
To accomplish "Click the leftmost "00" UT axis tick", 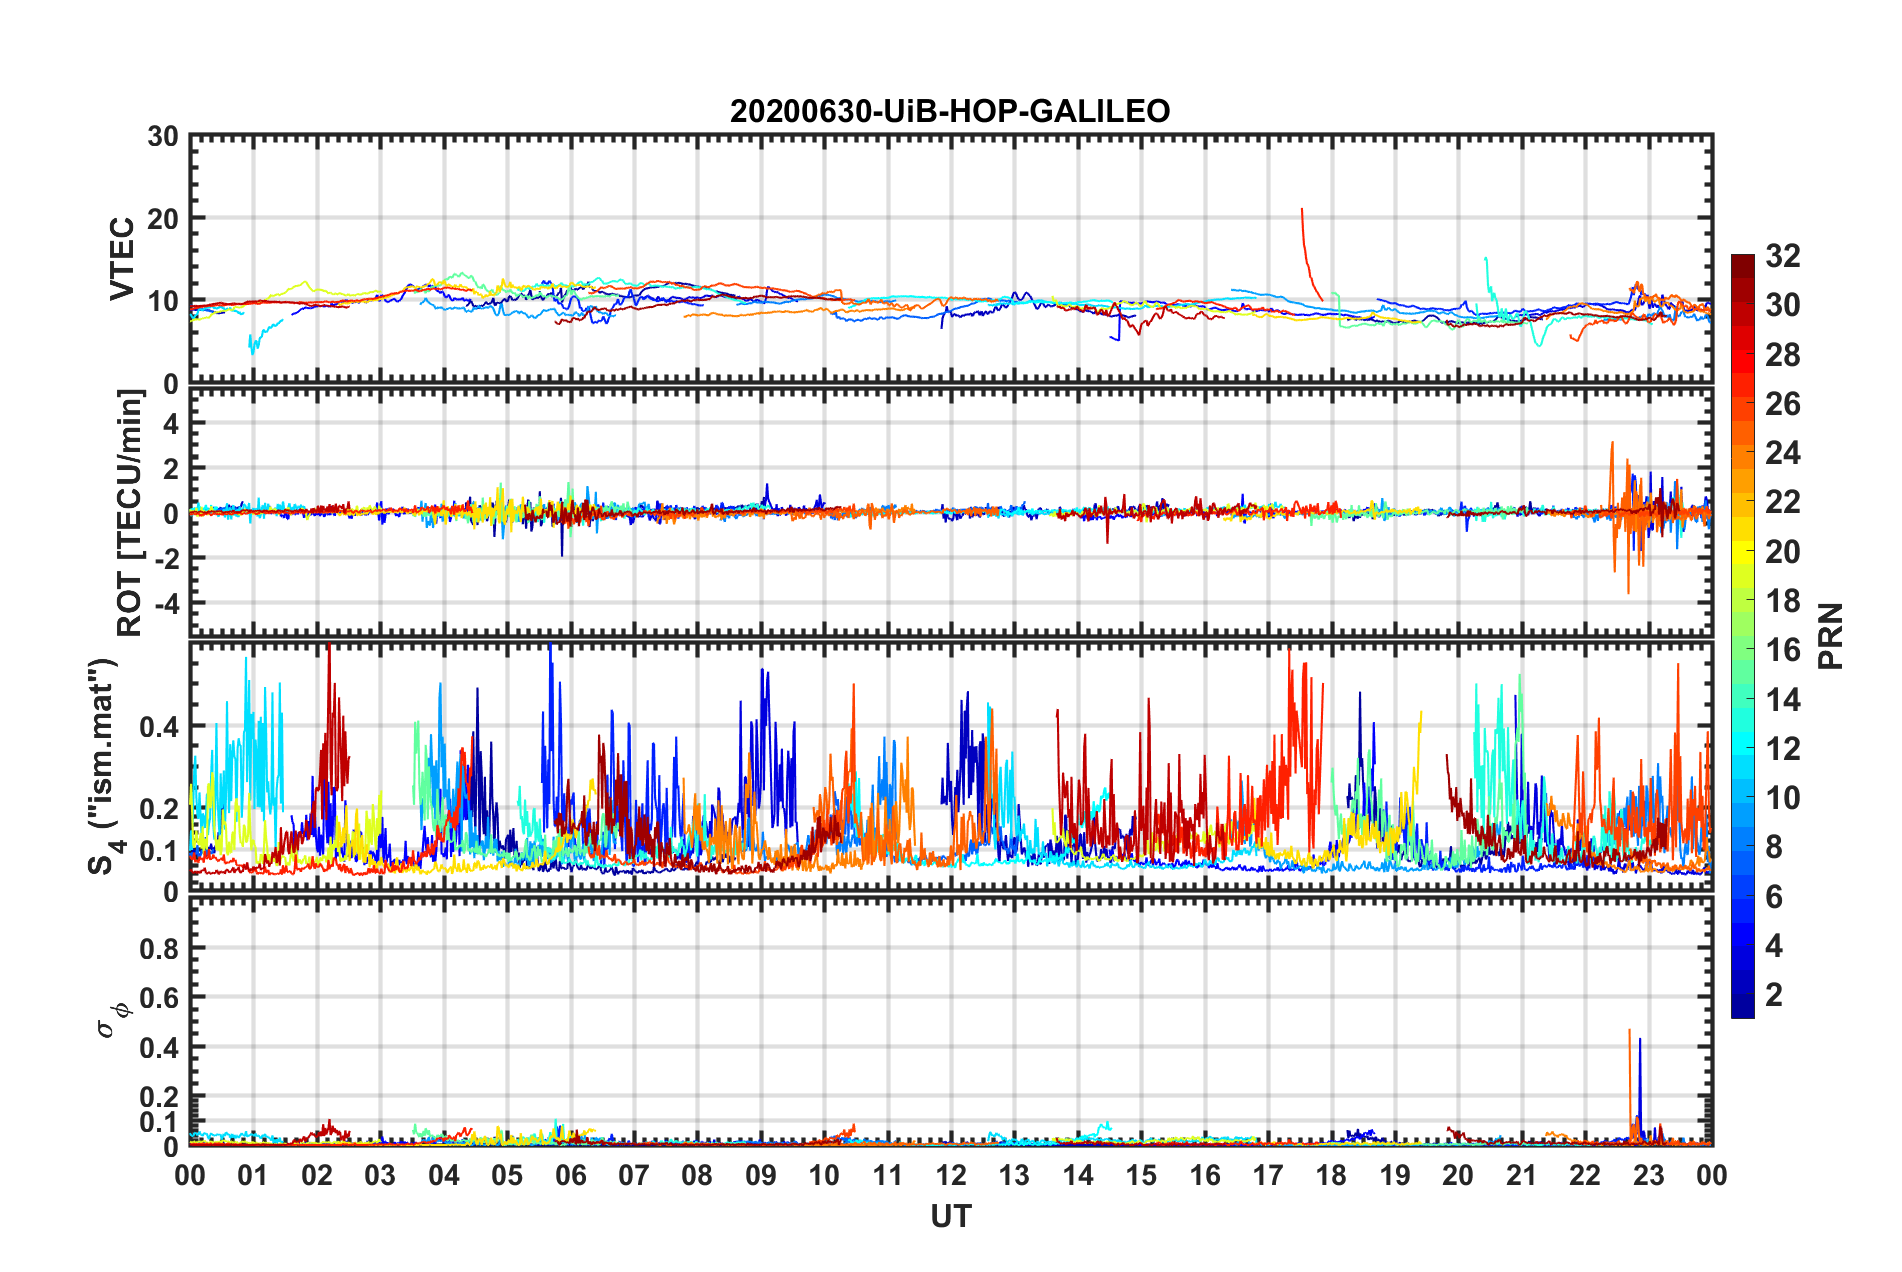I will (190, 1175).
